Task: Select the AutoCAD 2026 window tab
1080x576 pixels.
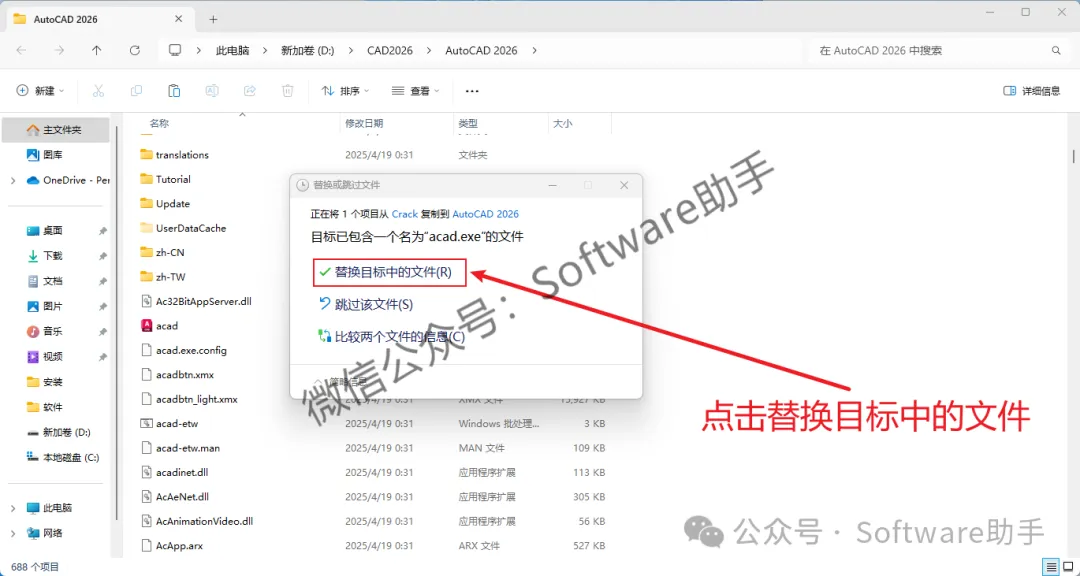Action: coord(100,19)
